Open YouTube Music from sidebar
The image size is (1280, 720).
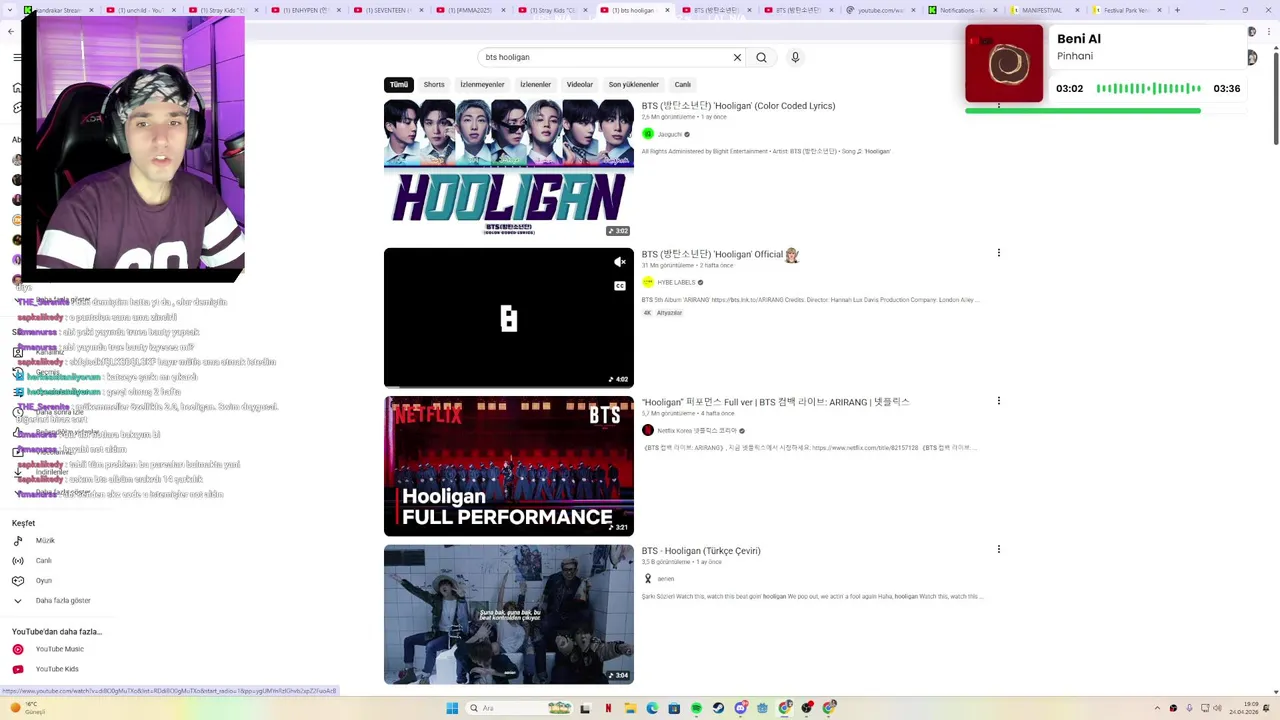[60, 649]
